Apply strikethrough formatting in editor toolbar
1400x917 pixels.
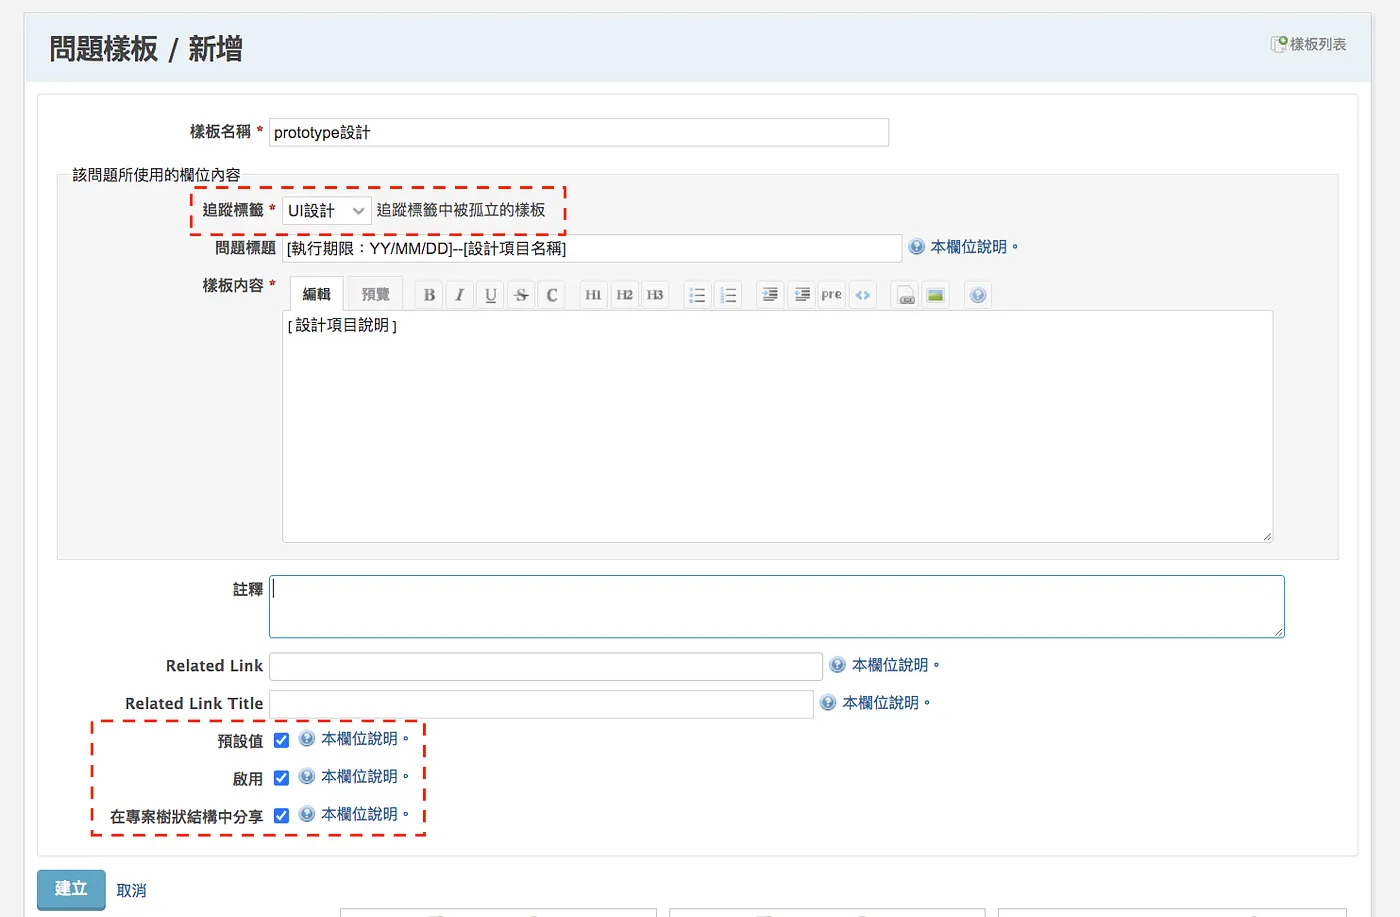click(521, 295)
